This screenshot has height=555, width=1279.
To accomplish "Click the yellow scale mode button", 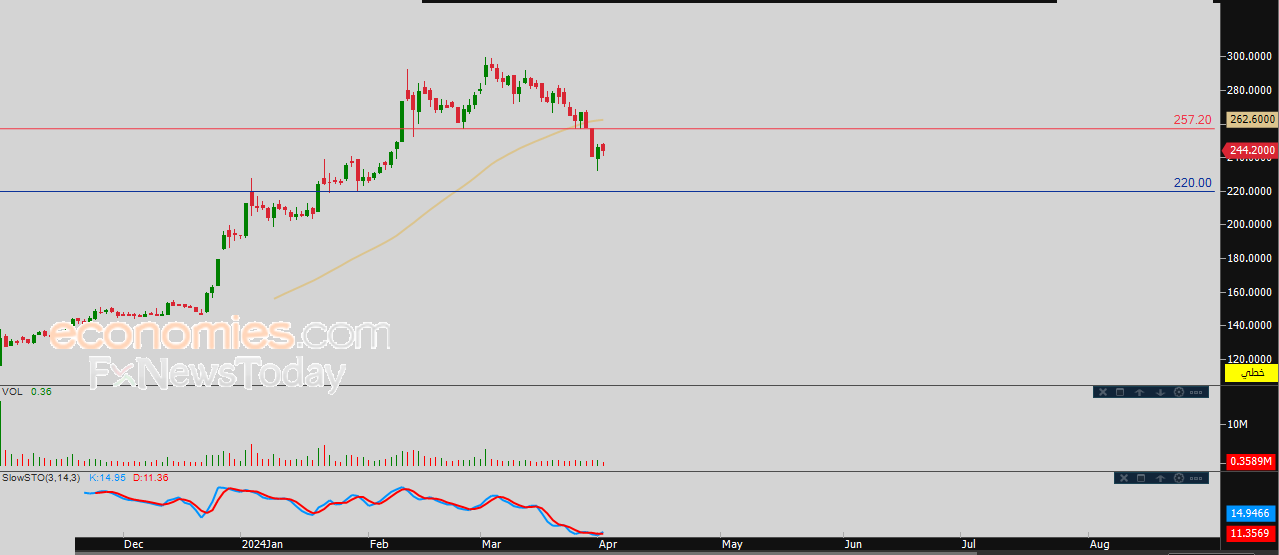I will [x=1250, y=372].
